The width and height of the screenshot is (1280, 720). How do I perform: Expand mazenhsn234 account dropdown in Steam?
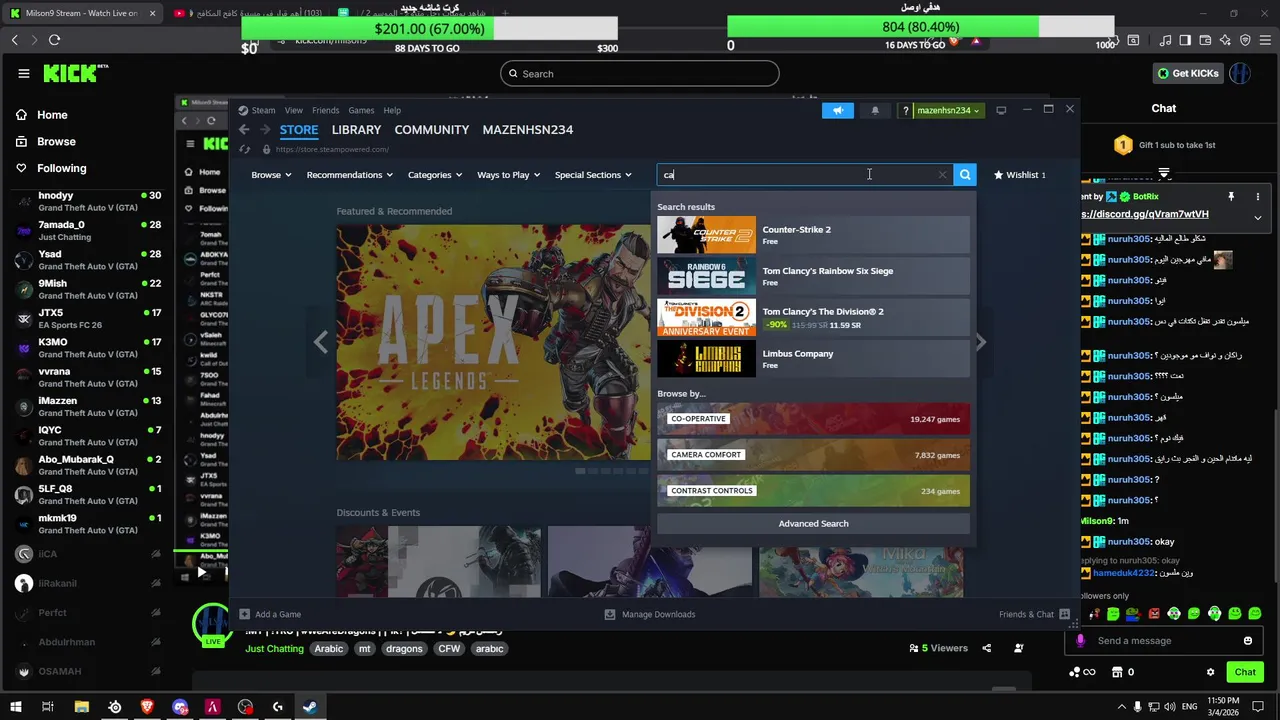tap(948, 111)
